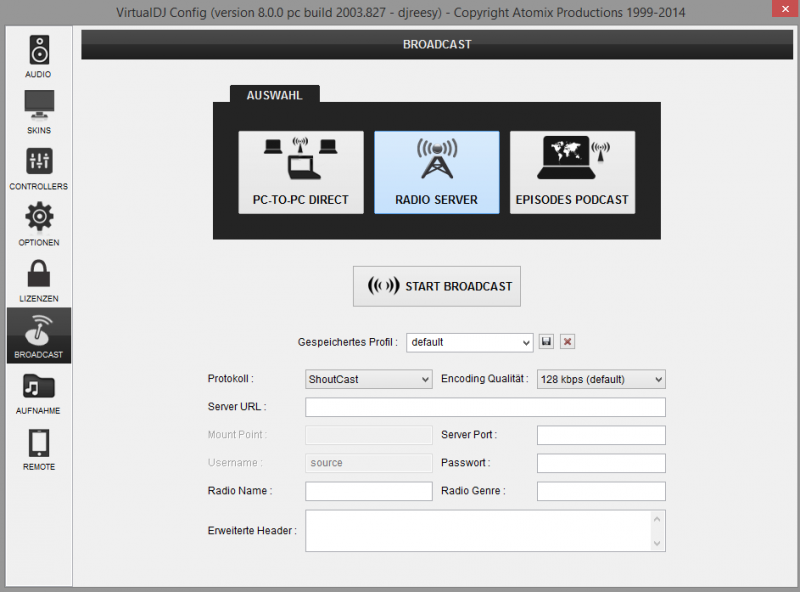Choose Radio Server broadcast mode

437,172
